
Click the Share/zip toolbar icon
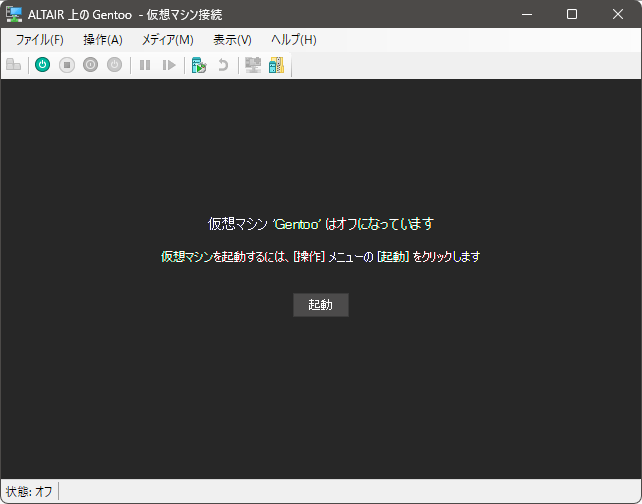tap(276, 65)
